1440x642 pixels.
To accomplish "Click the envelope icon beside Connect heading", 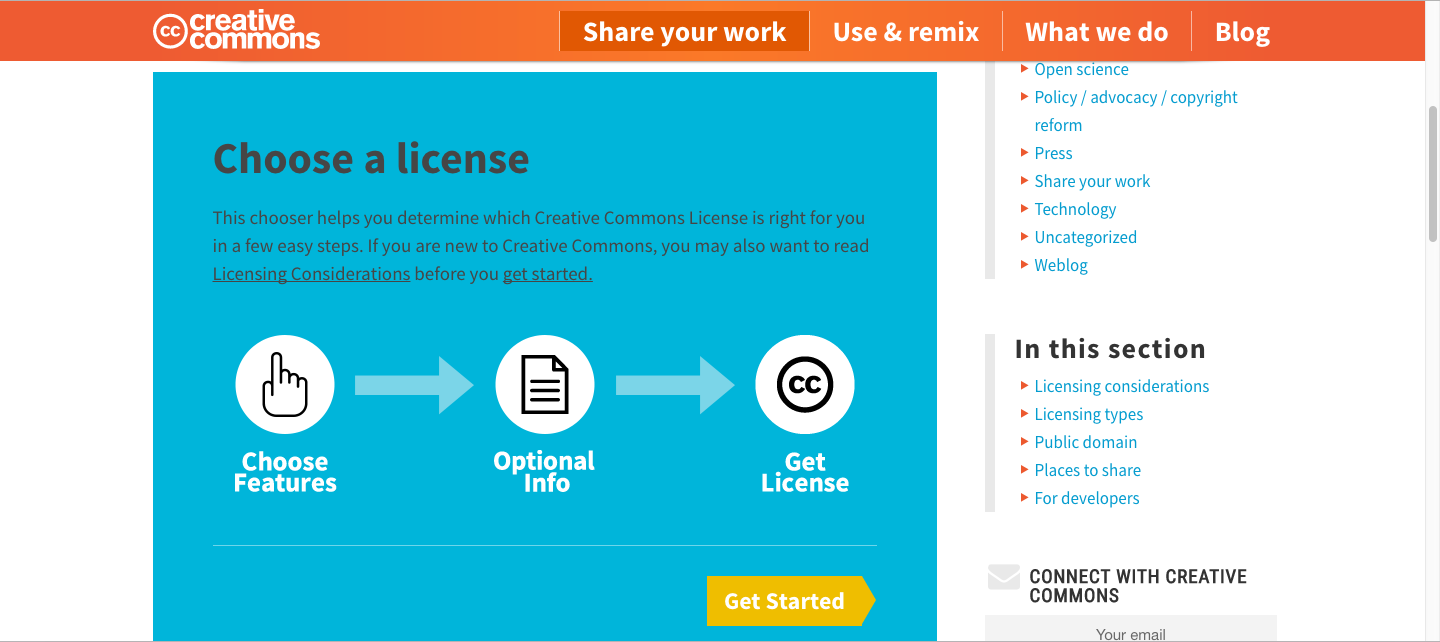I will point(1003,577).
